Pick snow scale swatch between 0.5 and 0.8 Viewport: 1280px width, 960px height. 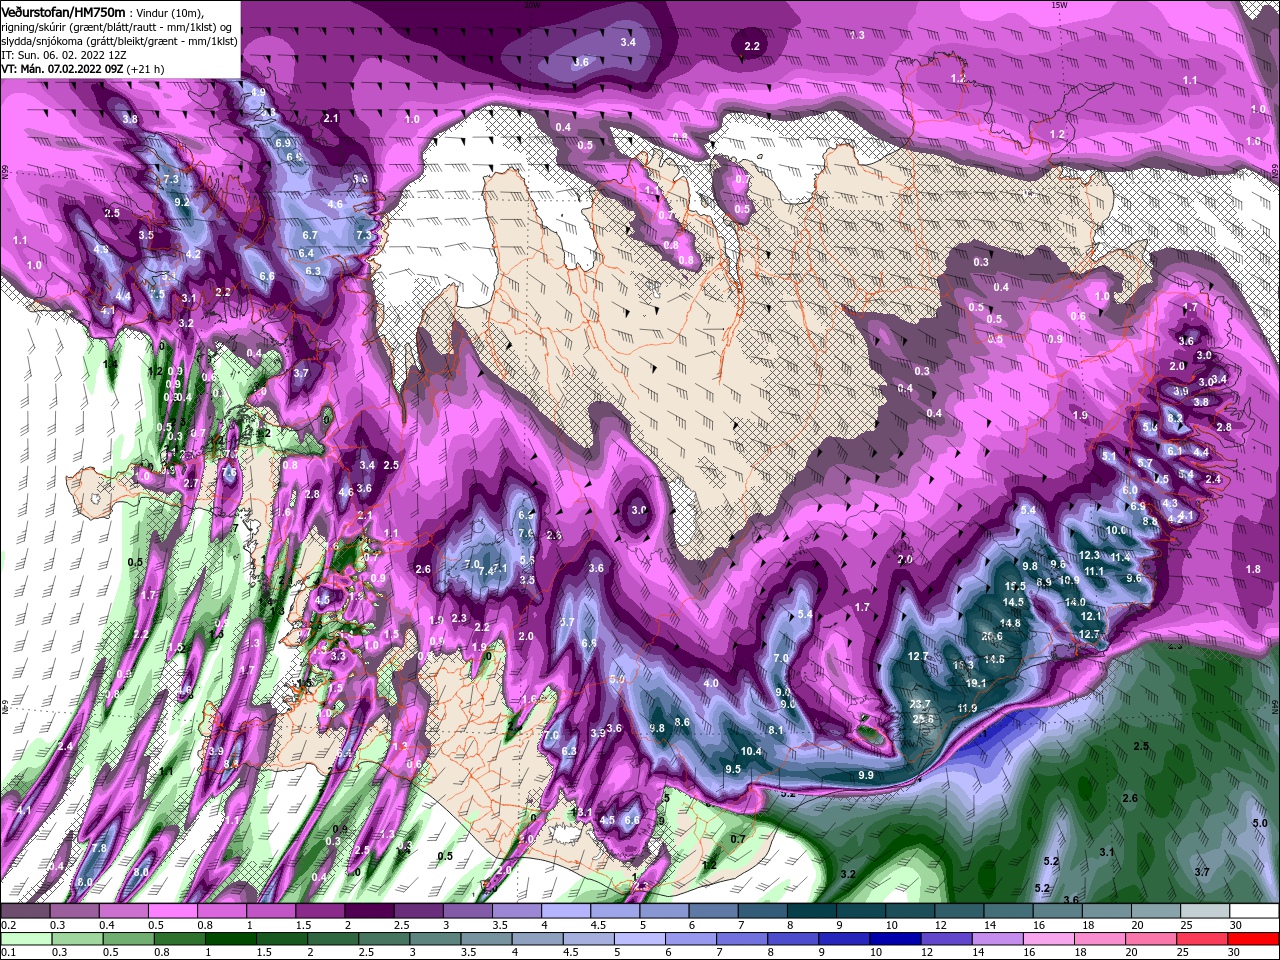tap(172, 911)
